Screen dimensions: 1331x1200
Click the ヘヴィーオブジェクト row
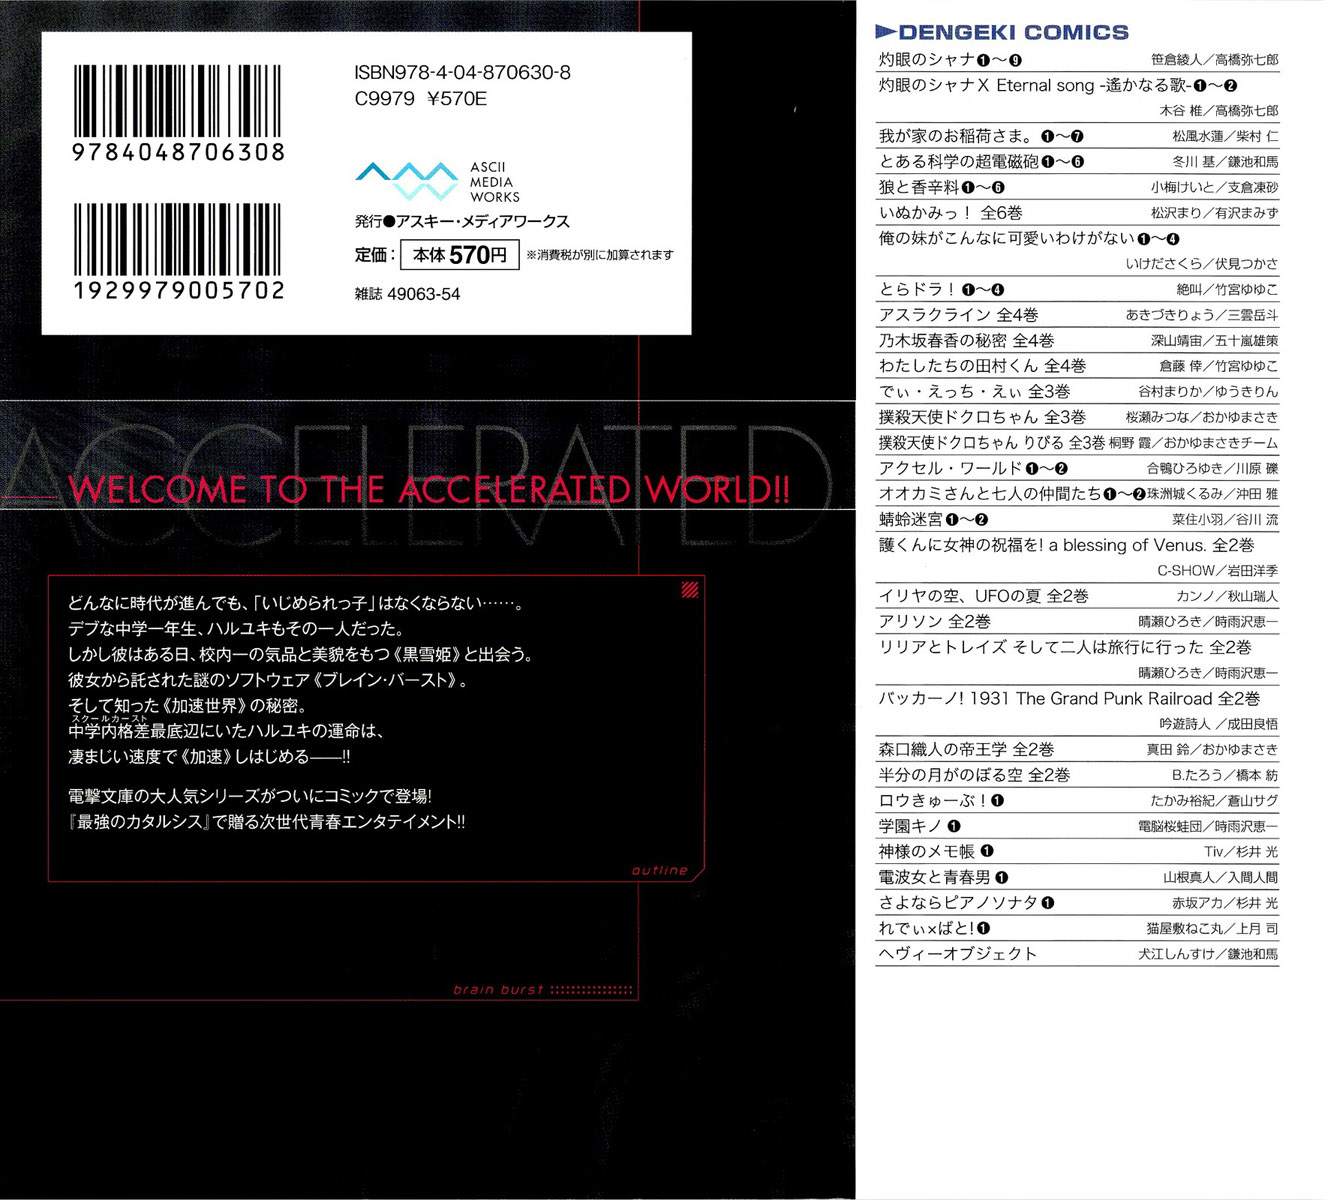pyautogui.click(x=1077, y=955)
